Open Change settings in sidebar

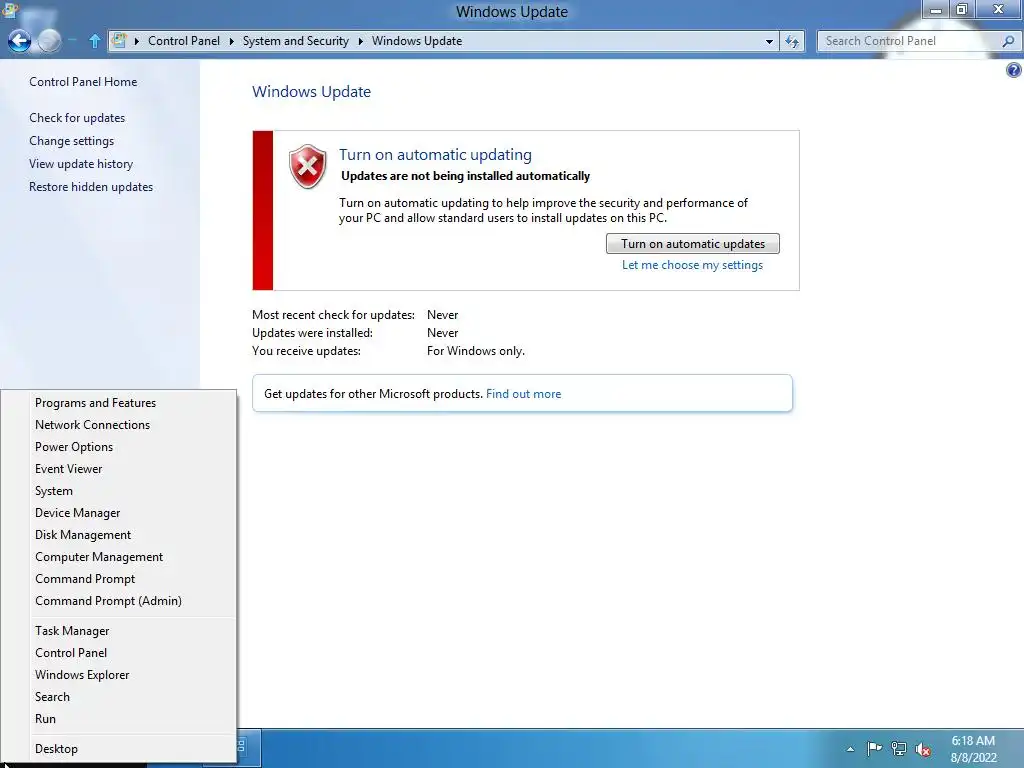point(71,141)
